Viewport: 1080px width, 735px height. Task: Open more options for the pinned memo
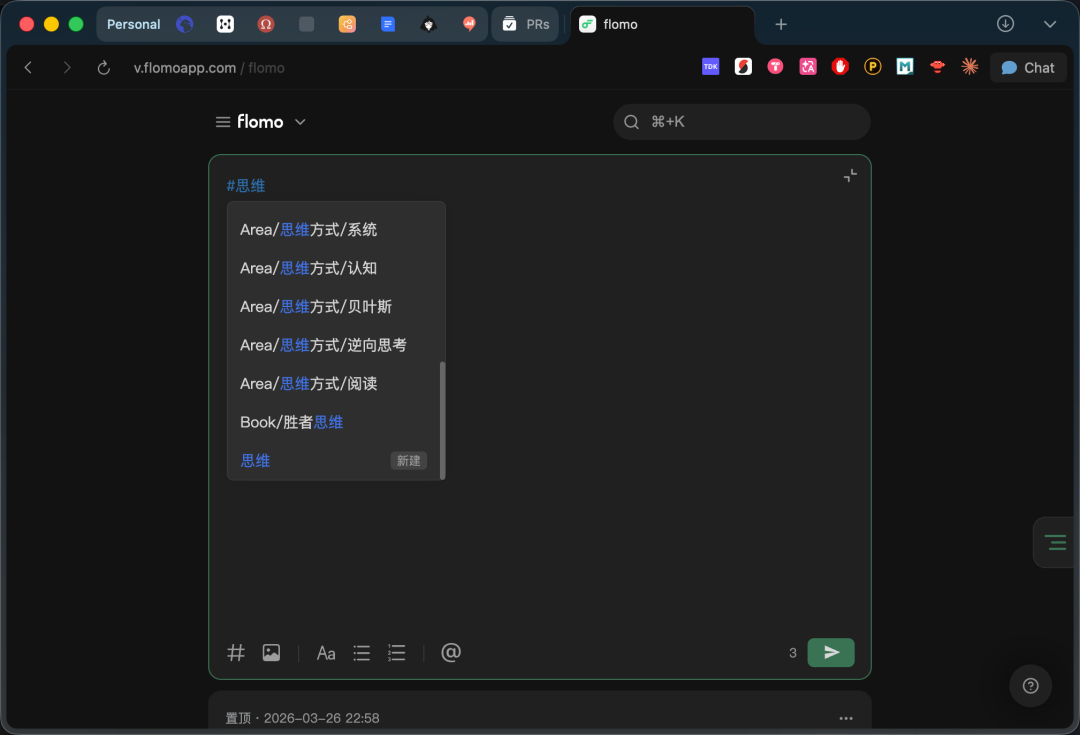click(x=846, y=718)
